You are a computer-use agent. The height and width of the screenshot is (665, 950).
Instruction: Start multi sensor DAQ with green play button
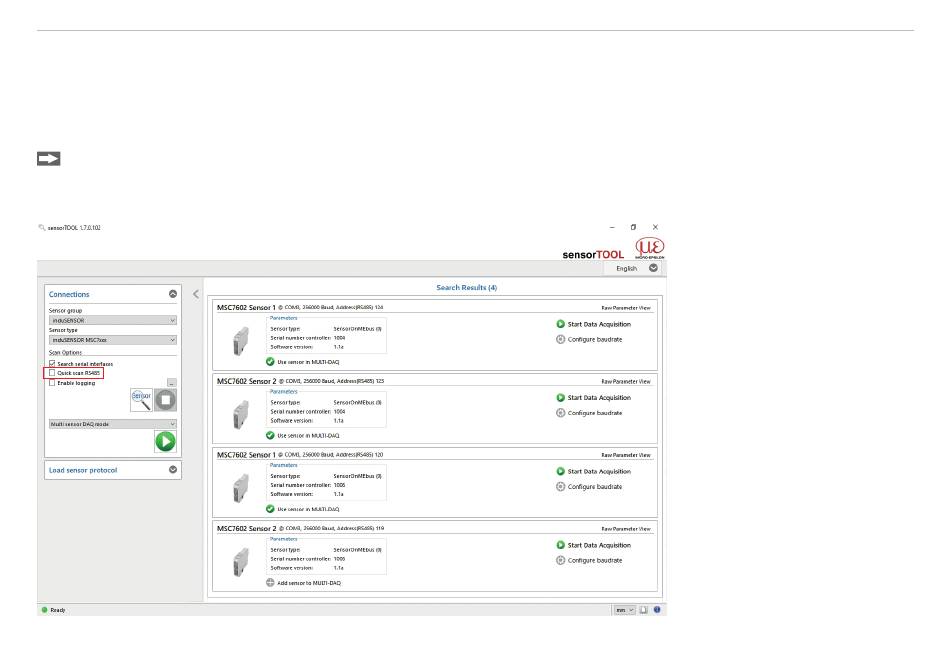pos(165,442)
